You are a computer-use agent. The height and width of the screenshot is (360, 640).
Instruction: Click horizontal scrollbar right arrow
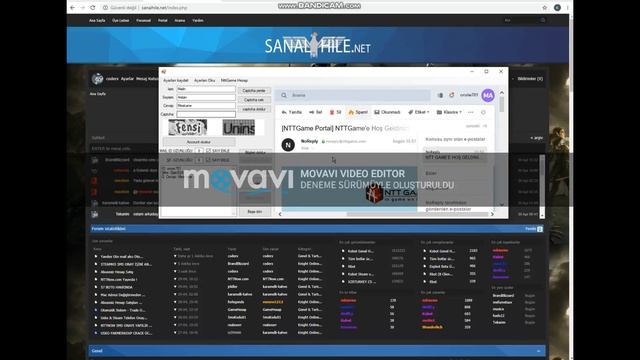[x=492, y=214]
